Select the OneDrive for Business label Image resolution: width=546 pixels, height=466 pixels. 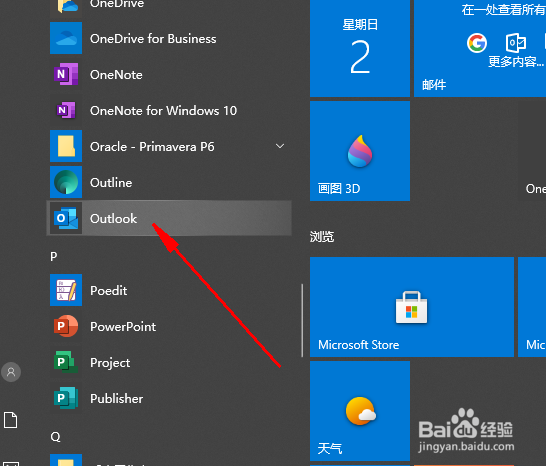[153, 39]
